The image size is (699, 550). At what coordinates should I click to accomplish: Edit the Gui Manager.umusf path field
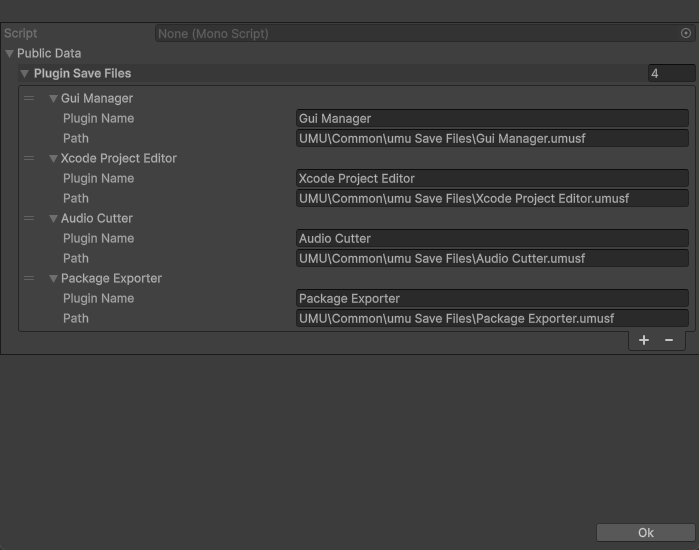click(x=492, y=139)
